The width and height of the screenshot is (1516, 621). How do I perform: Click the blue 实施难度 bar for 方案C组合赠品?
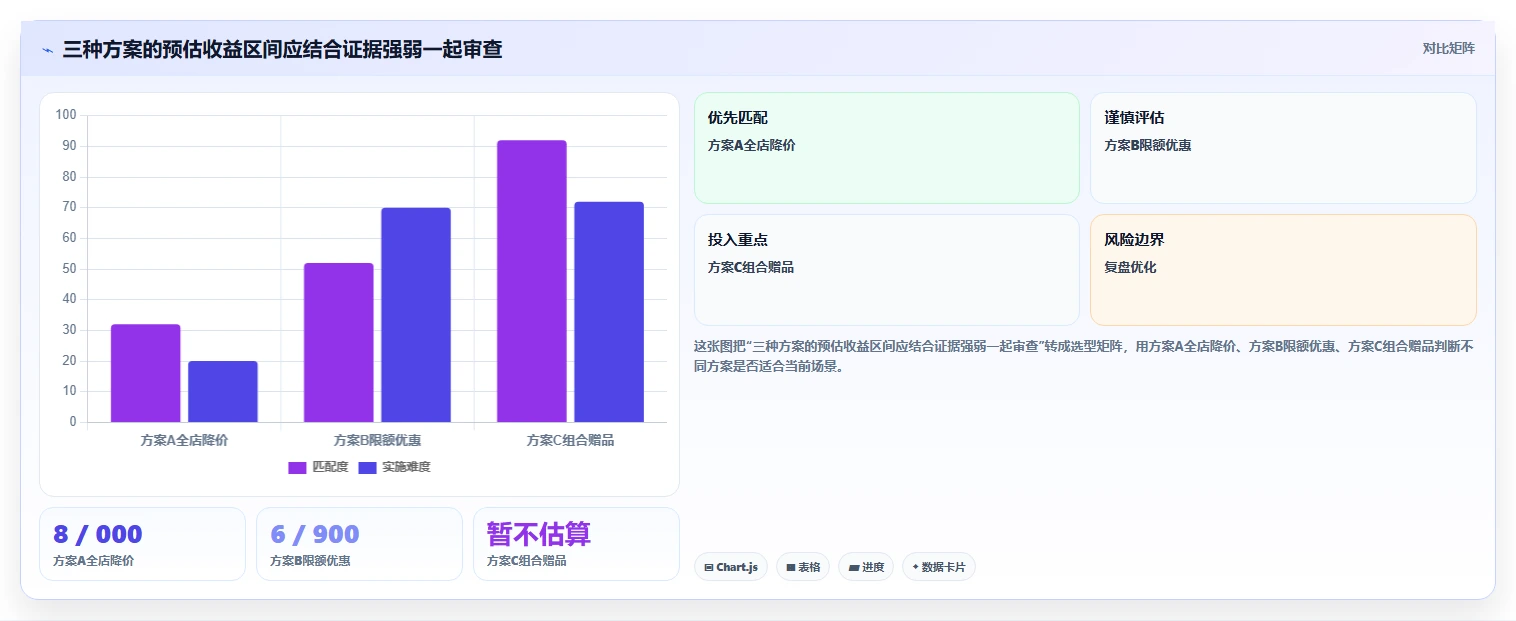pyautogui.click(x=609, y=312)
